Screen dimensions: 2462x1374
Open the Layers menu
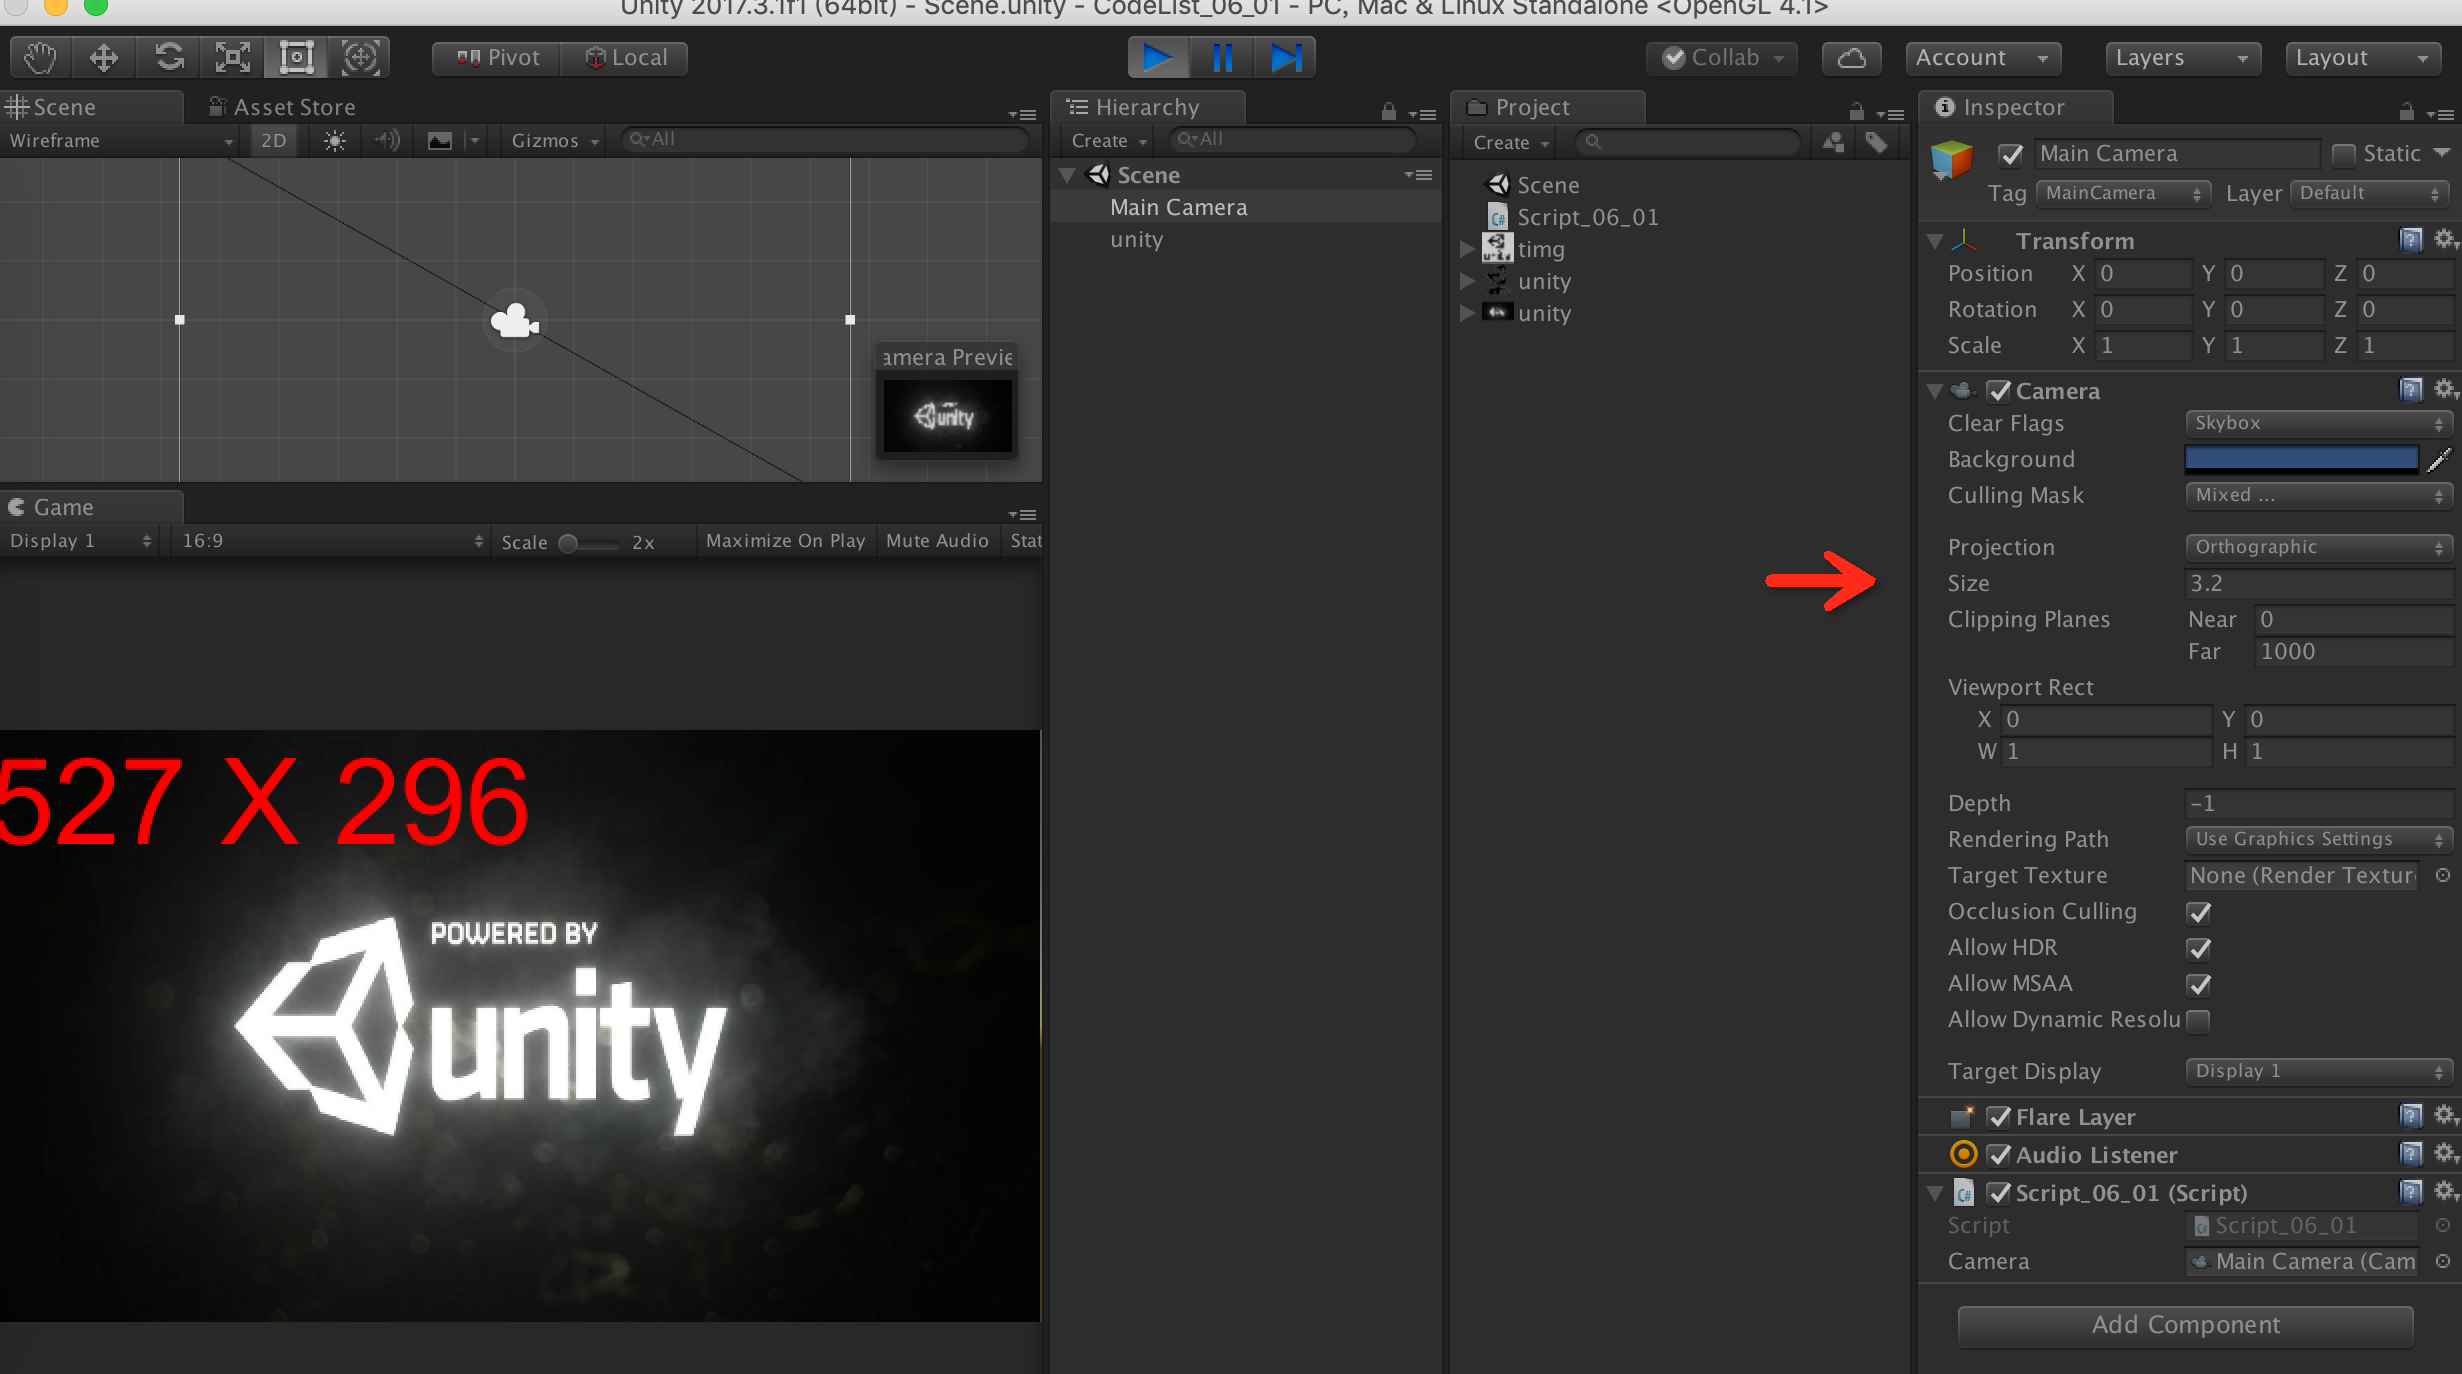coord(2181,58)
